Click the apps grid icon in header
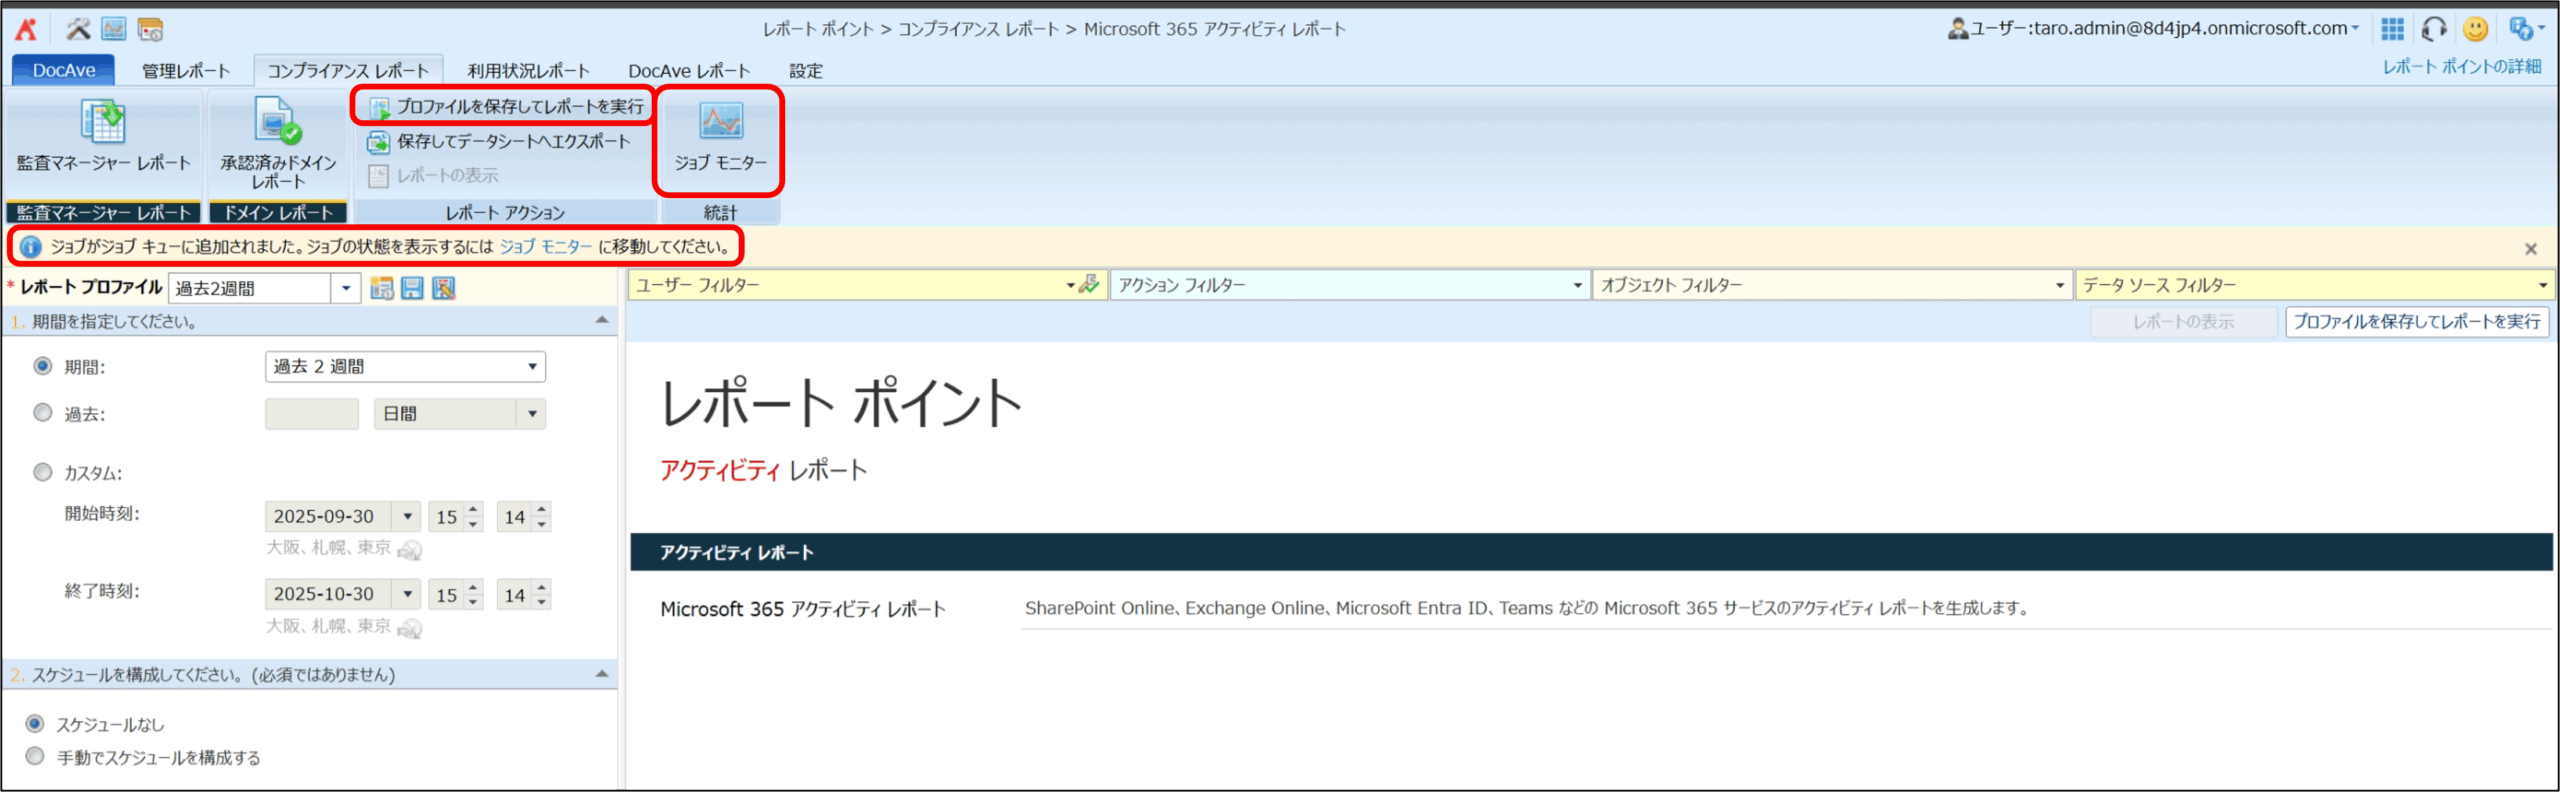2560x792 pixels. 2392,29
